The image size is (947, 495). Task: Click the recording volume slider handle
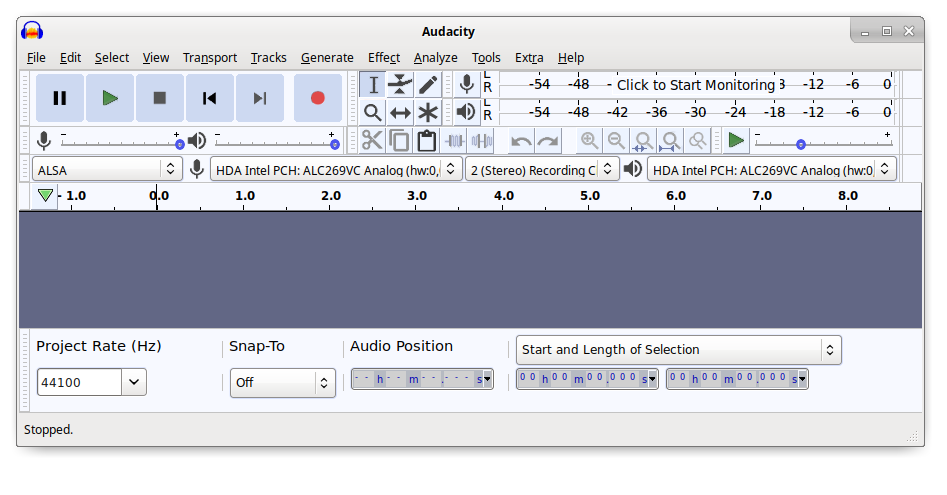179,145
